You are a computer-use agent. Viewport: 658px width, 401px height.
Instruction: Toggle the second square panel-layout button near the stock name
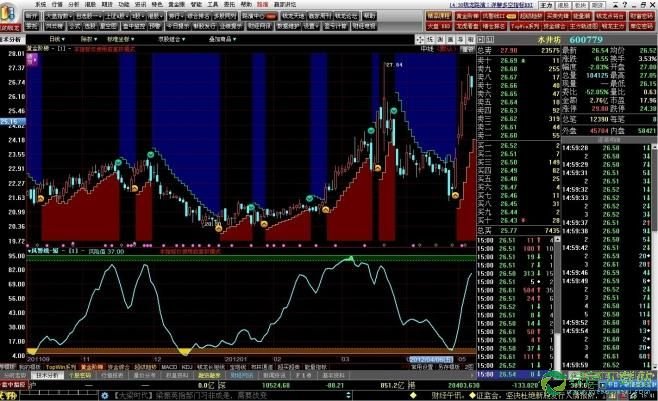click(490, 39)
